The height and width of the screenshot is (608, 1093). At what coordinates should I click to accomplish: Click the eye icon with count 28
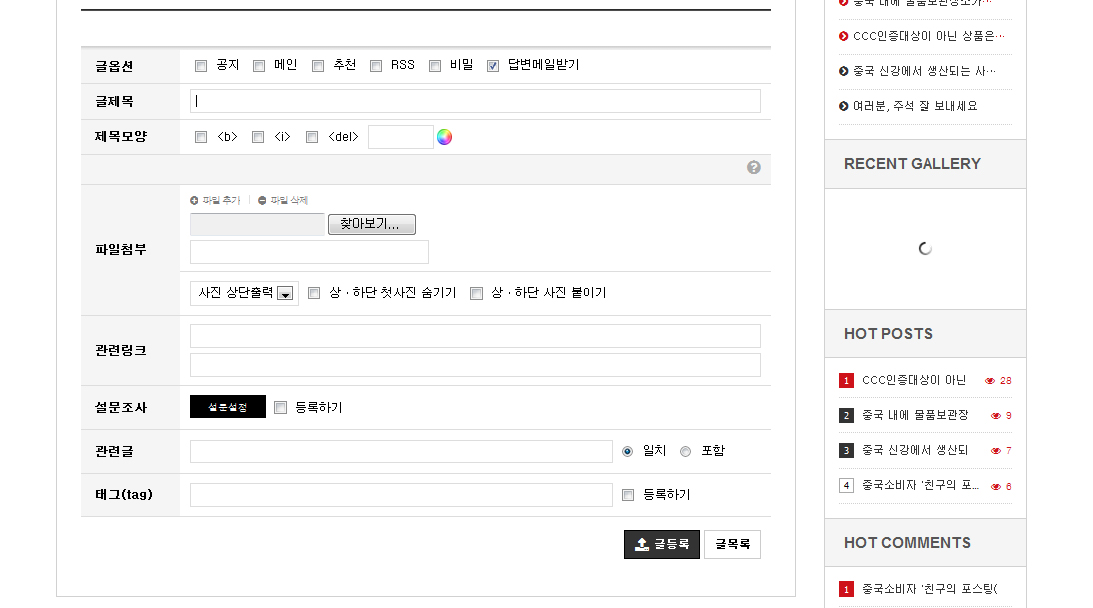click(x=990, y=381)
